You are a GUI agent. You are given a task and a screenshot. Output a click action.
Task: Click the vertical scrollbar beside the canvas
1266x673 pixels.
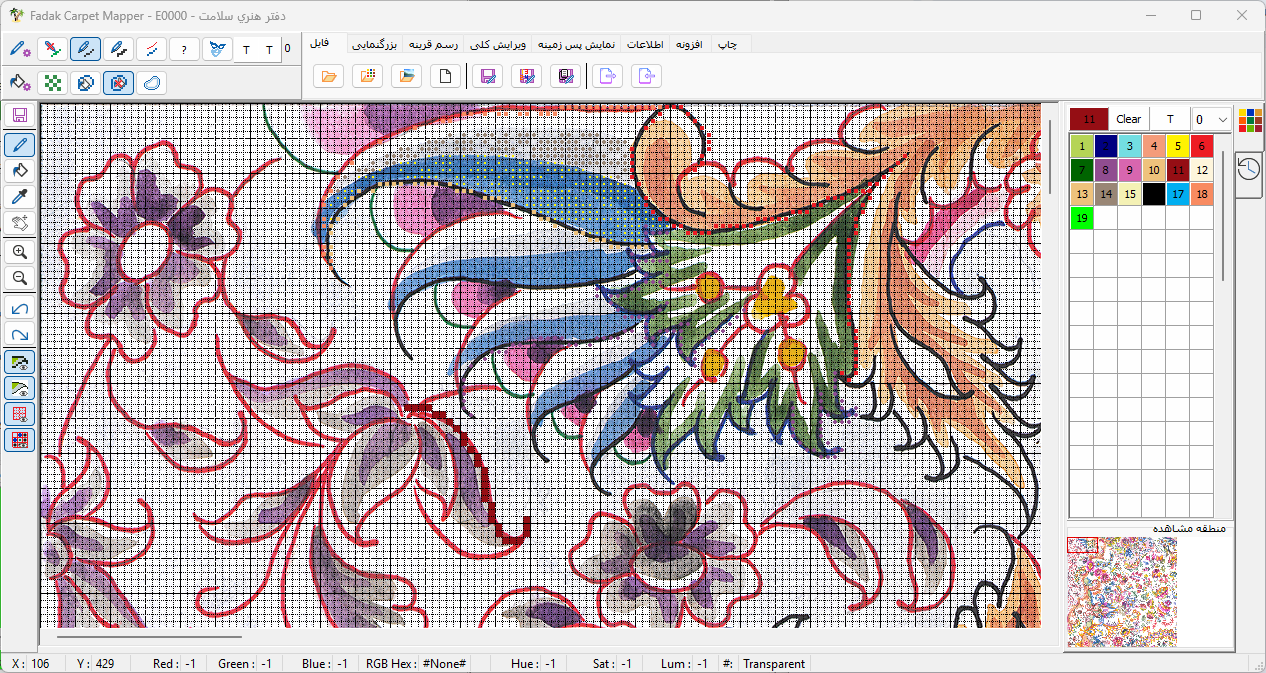pos(1049,157)
